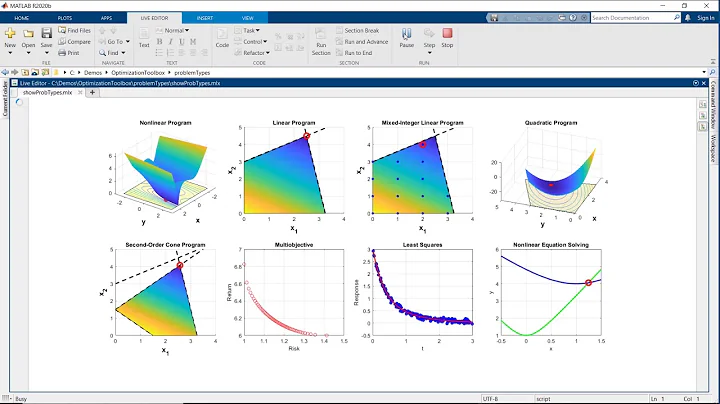Toggle italic formatting
Viewport: 720px width, 404px height.
pyautogui.click(x=170, y=42)
